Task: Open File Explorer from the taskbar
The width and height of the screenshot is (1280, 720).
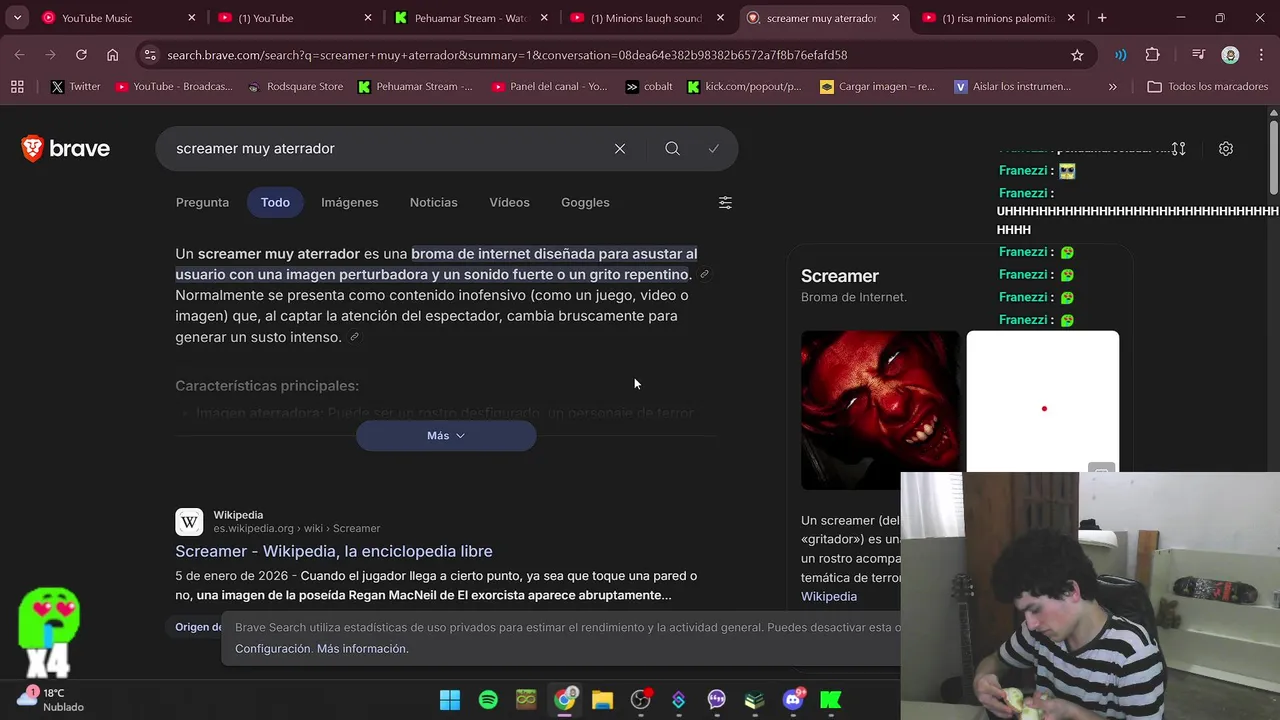Action: click(x=602, y=700)
